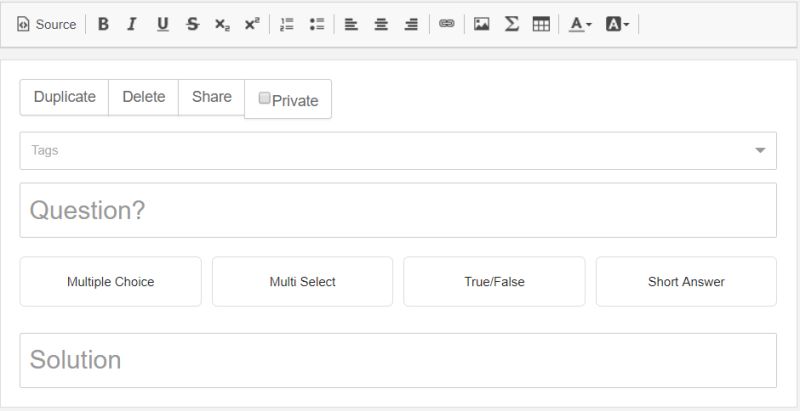This screenshot has height=411, width=800.
Task: Click the Duplicate button
Action: coord(64,97)
